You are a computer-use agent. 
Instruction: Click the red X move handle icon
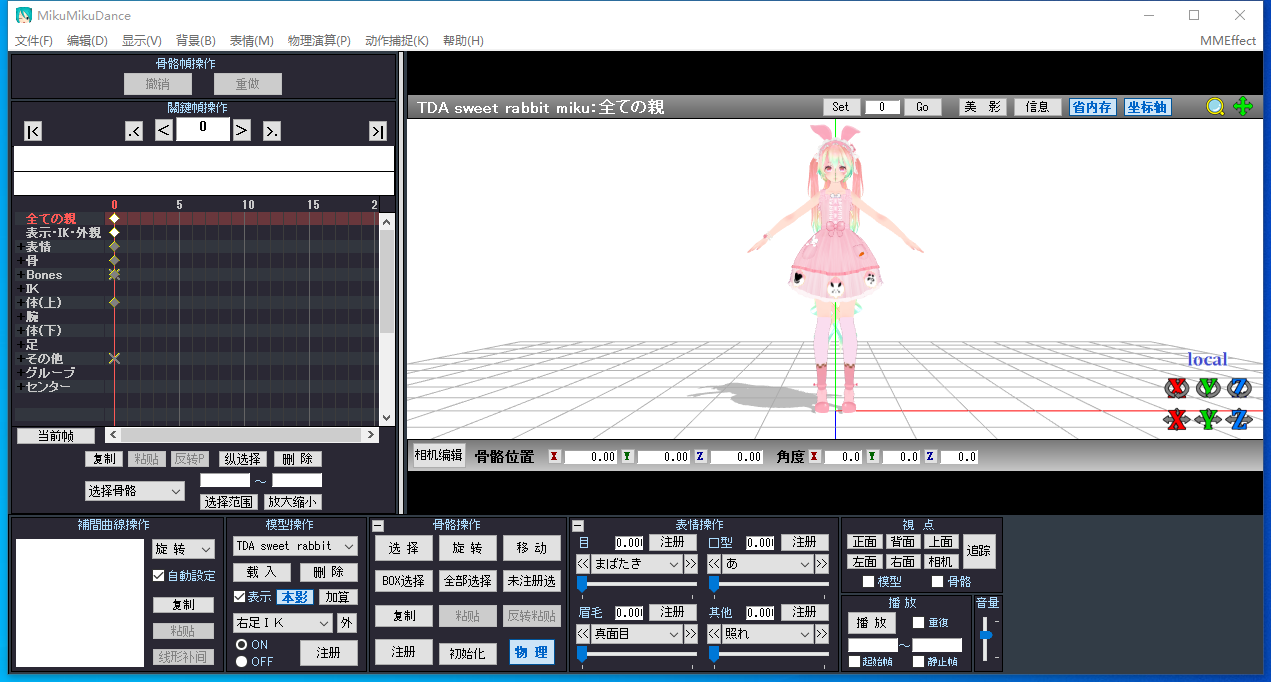(1177, 420)
